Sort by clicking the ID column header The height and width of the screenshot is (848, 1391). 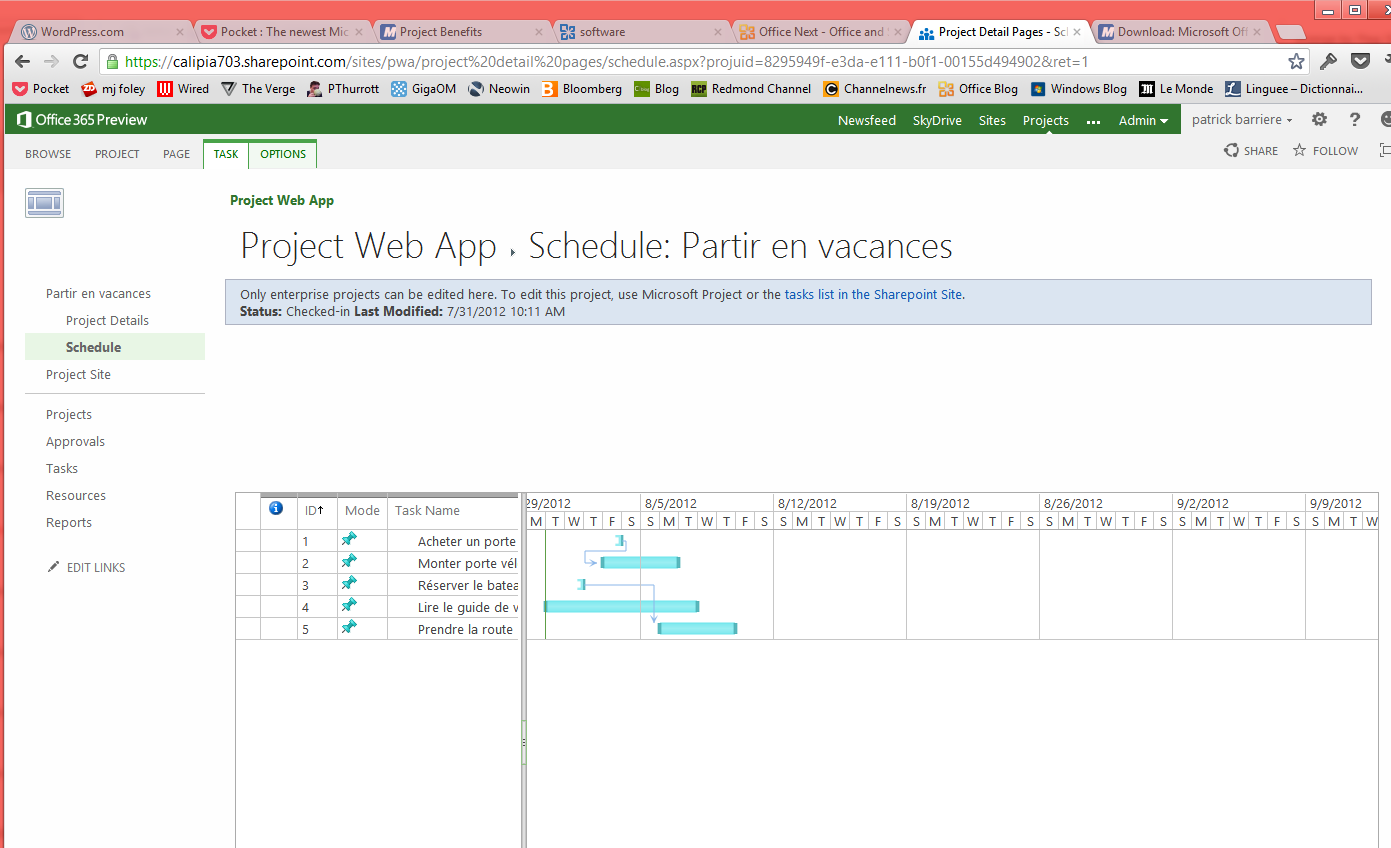(314, 511)
